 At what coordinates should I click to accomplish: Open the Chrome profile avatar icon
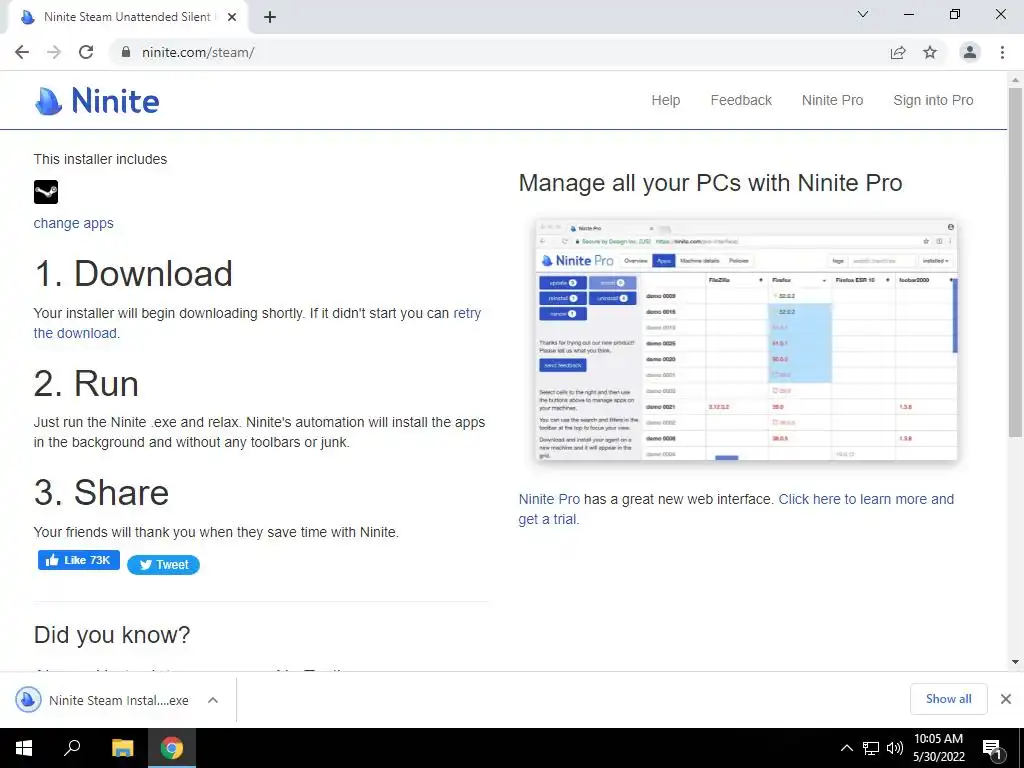pos(970,52)
